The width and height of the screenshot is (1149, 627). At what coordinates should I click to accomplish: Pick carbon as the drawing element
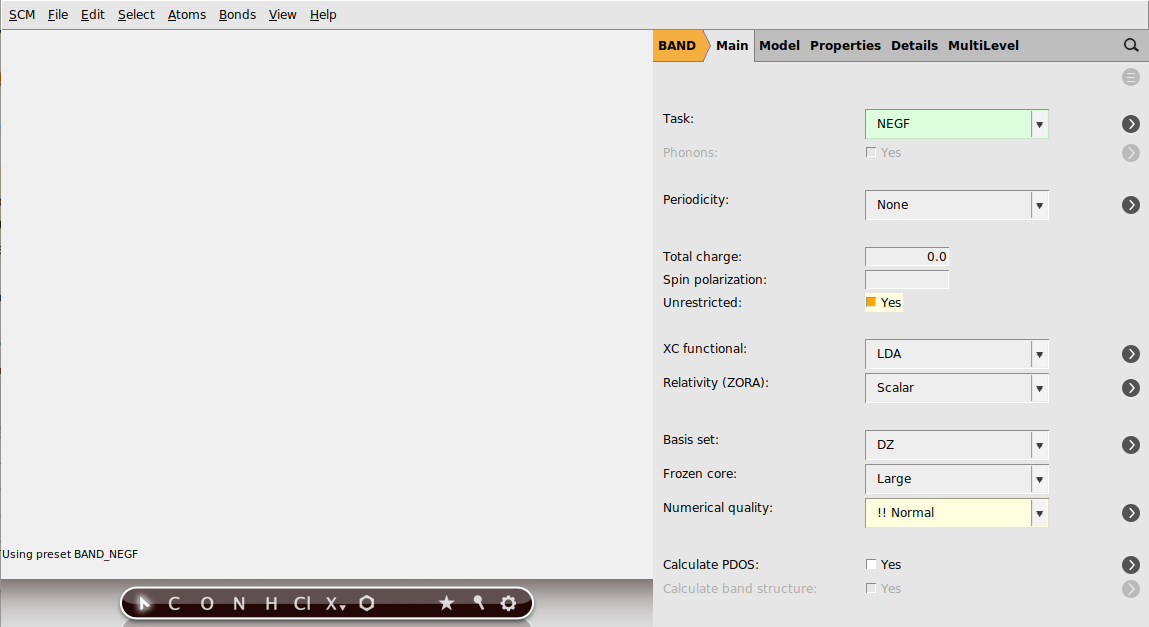[173, 603]
